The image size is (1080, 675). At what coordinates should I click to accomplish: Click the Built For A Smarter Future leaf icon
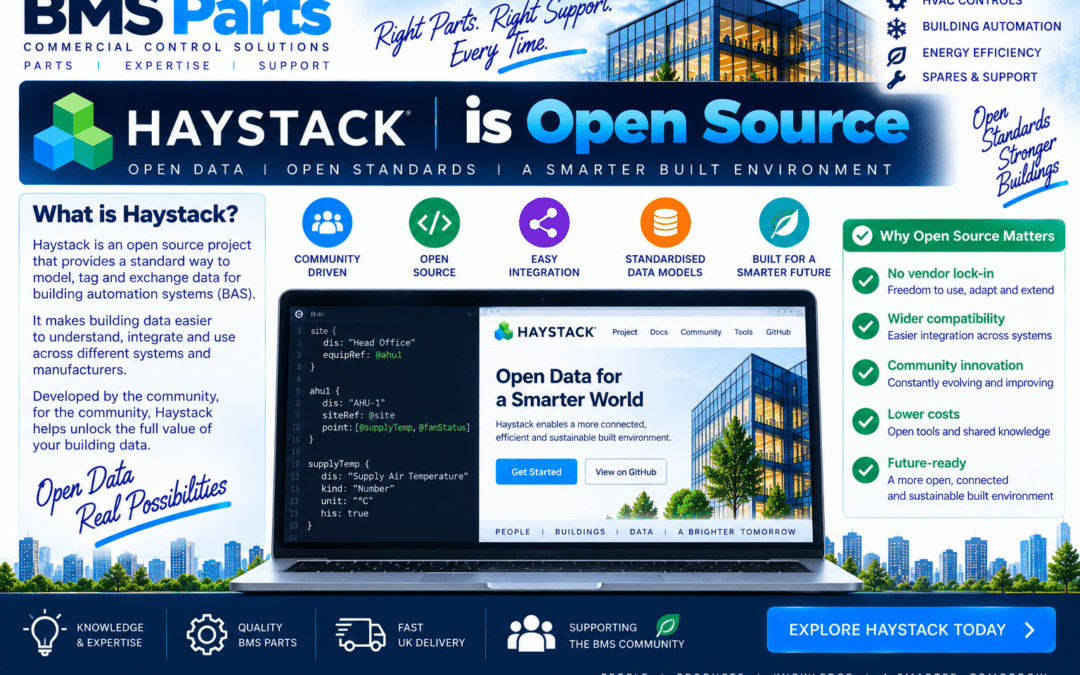[784, 222]
